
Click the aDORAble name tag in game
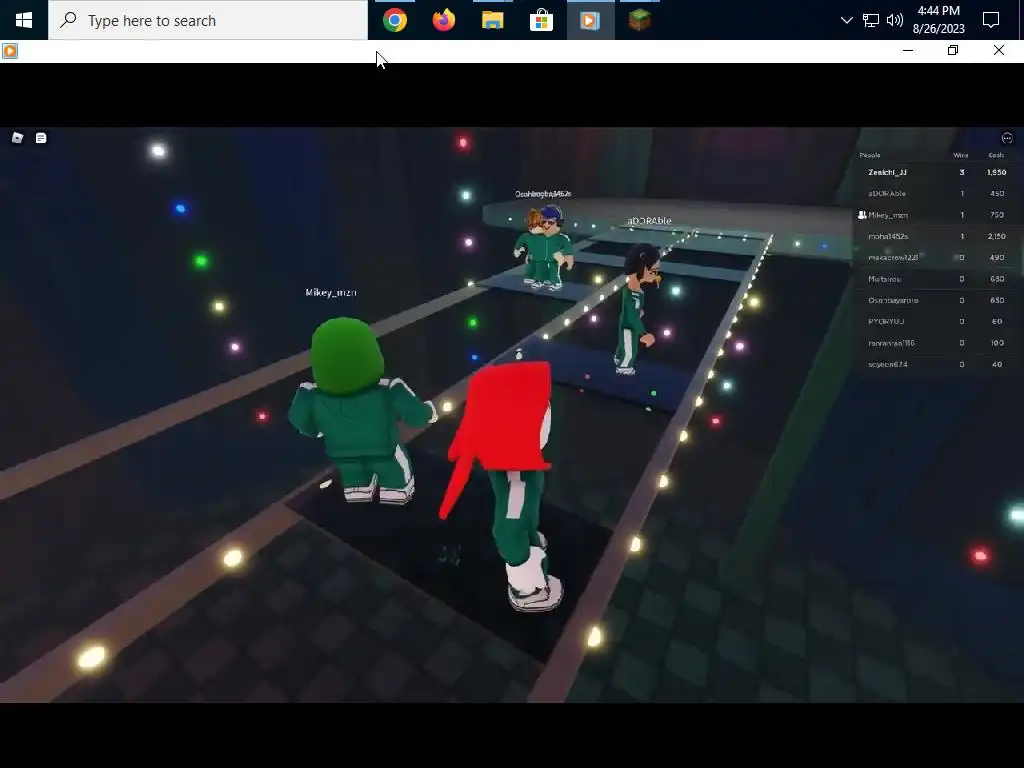click(649, 221)
